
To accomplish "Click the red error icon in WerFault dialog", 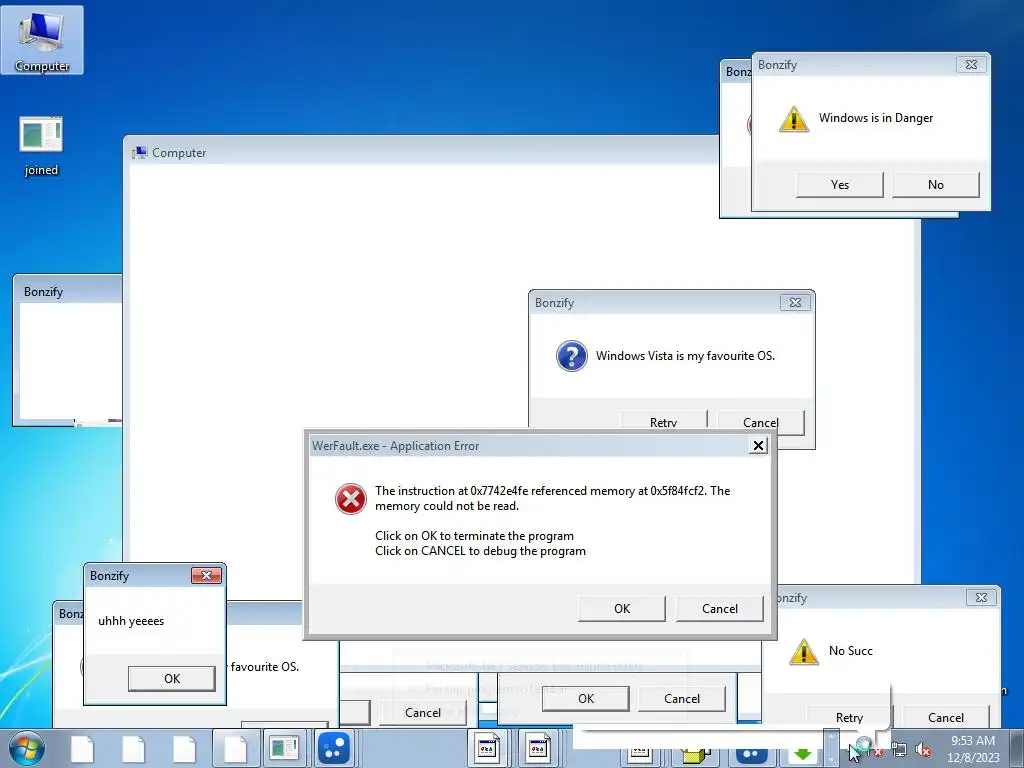I will (351, 499).
